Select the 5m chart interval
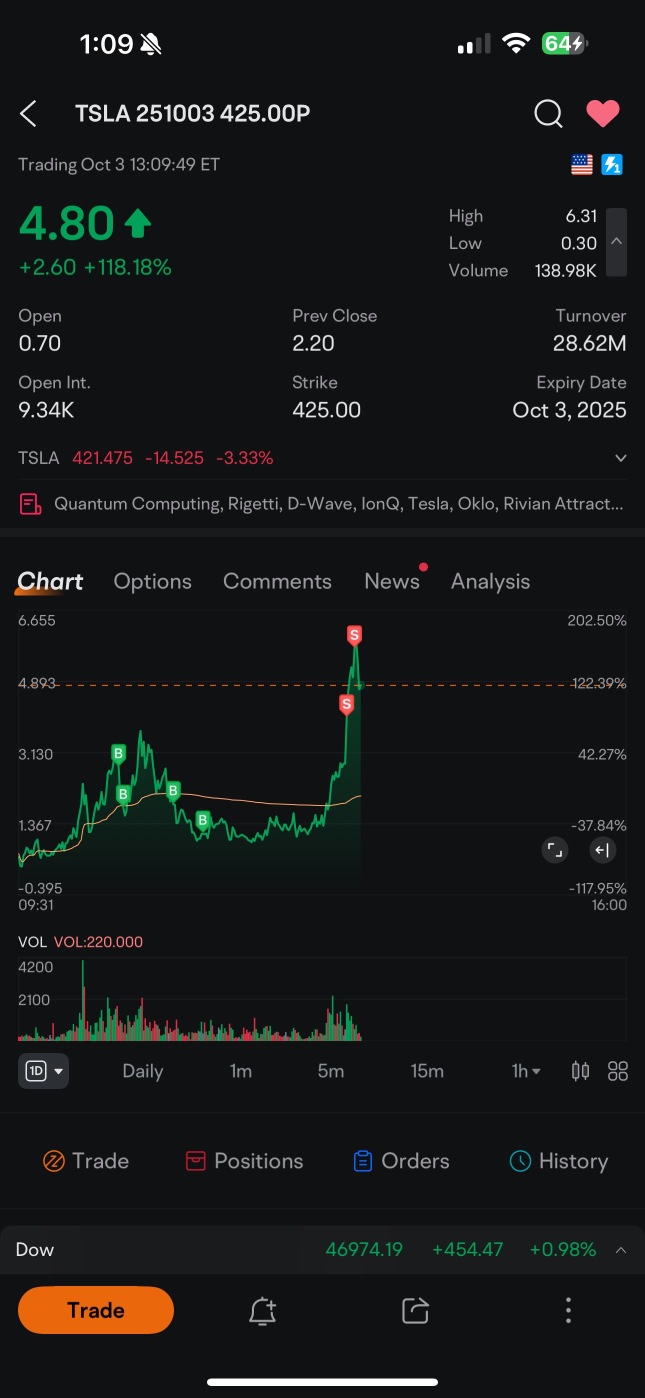 click(x=331, y=1071)
